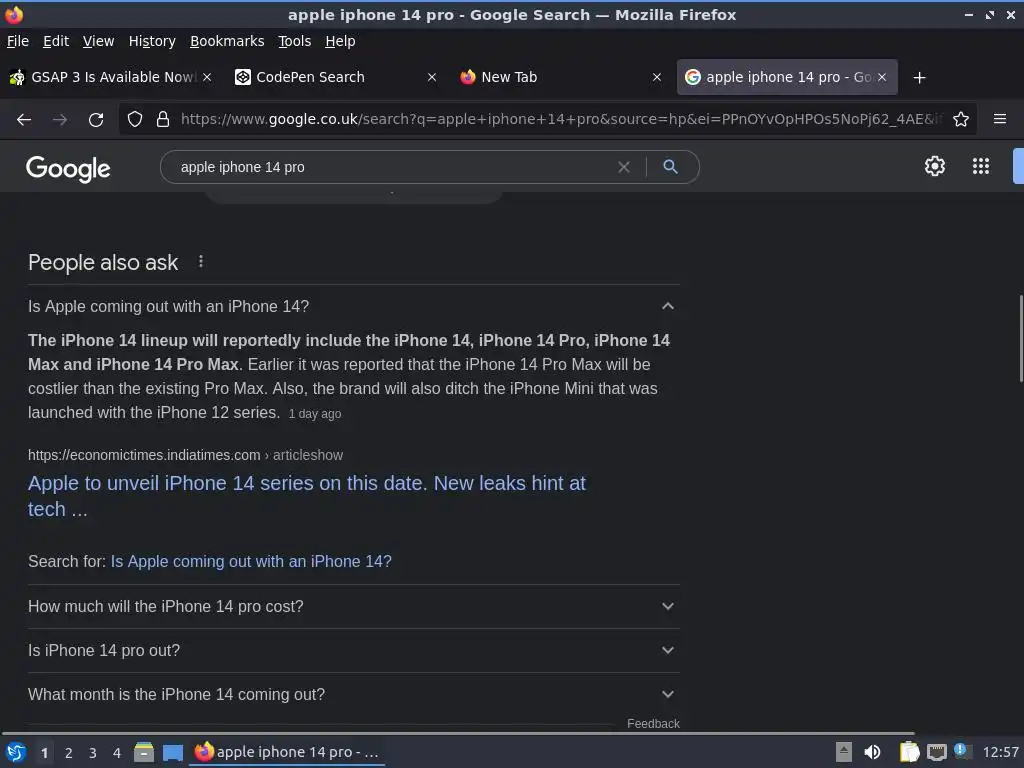
Task: Switch to the New Tab tab
Action: (x=561, y=77)
